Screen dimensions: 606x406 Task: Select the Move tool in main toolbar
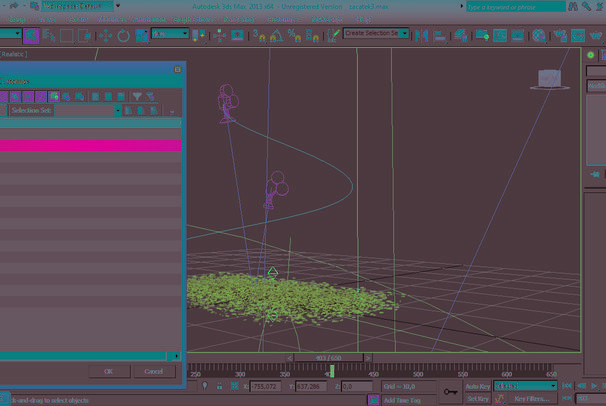(x=107, y=35)
